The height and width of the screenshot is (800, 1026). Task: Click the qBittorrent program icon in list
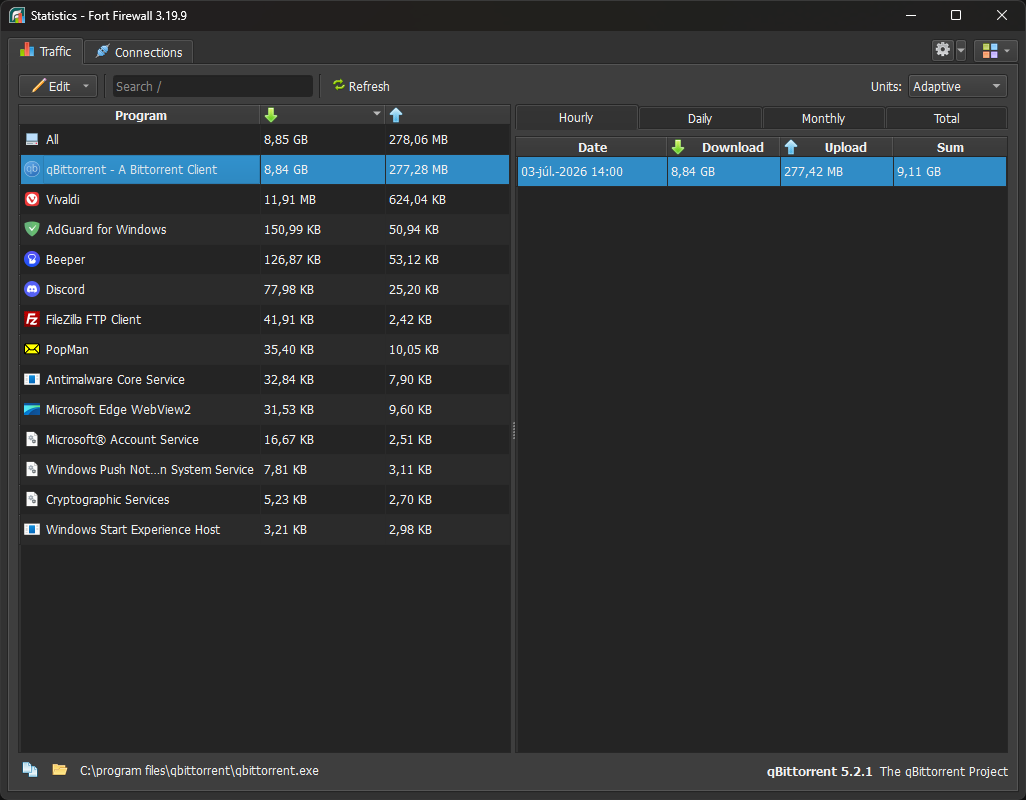pyautogui.click(x=31, y=169)
